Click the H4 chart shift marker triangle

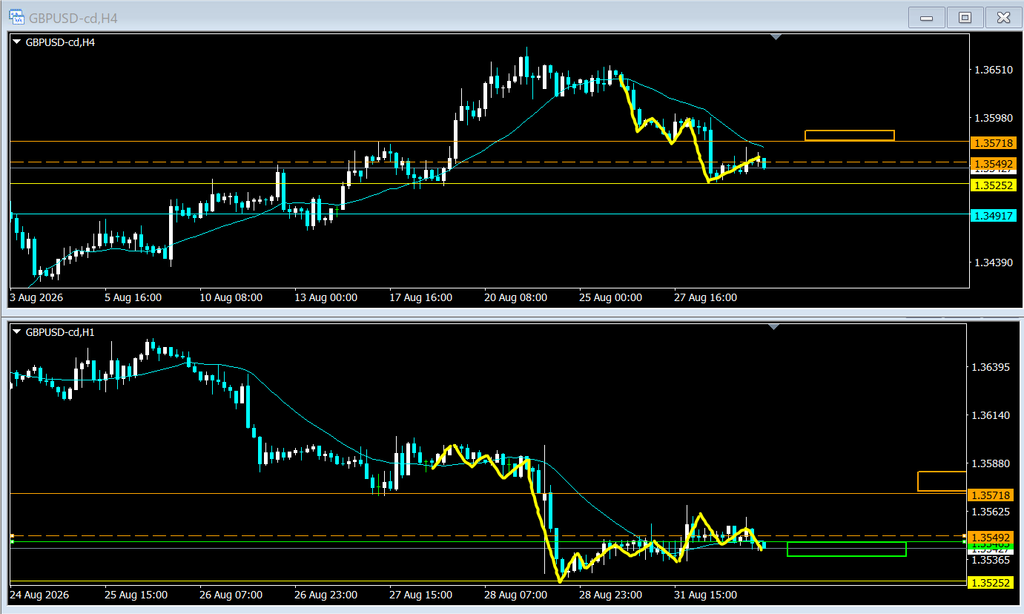(776, 37)
